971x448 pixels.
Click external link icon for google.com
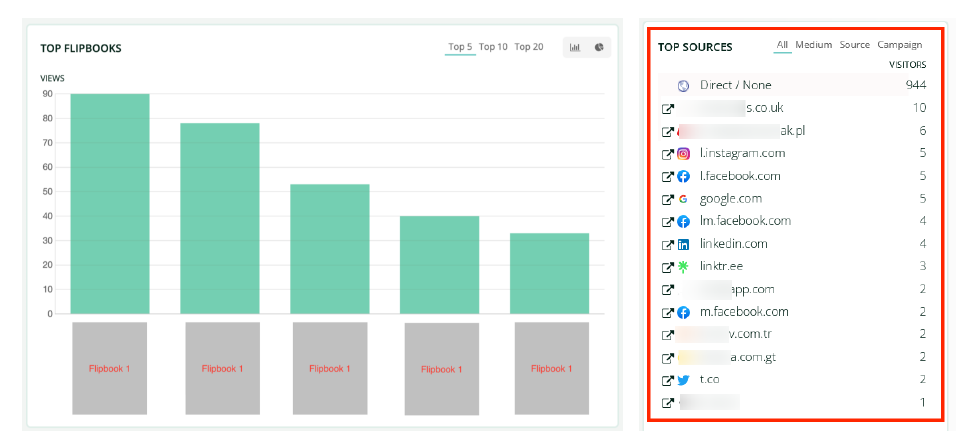tap(668, 199)
